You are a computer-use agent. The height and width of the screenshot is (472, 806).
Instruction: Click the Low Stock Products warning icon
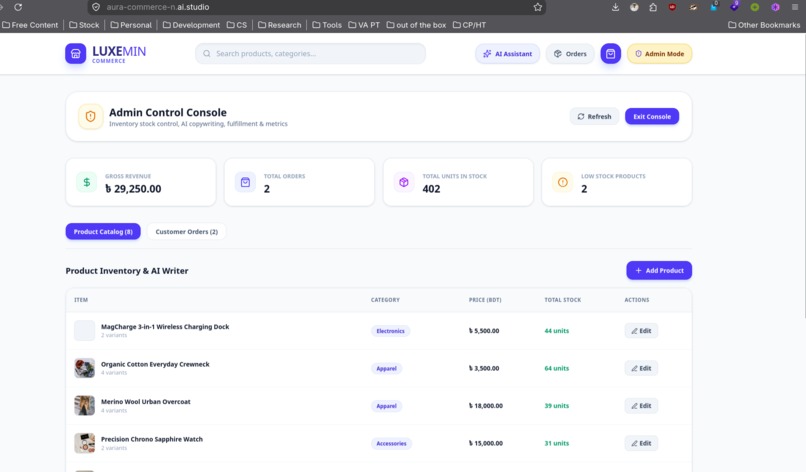(x=562, y=182)
